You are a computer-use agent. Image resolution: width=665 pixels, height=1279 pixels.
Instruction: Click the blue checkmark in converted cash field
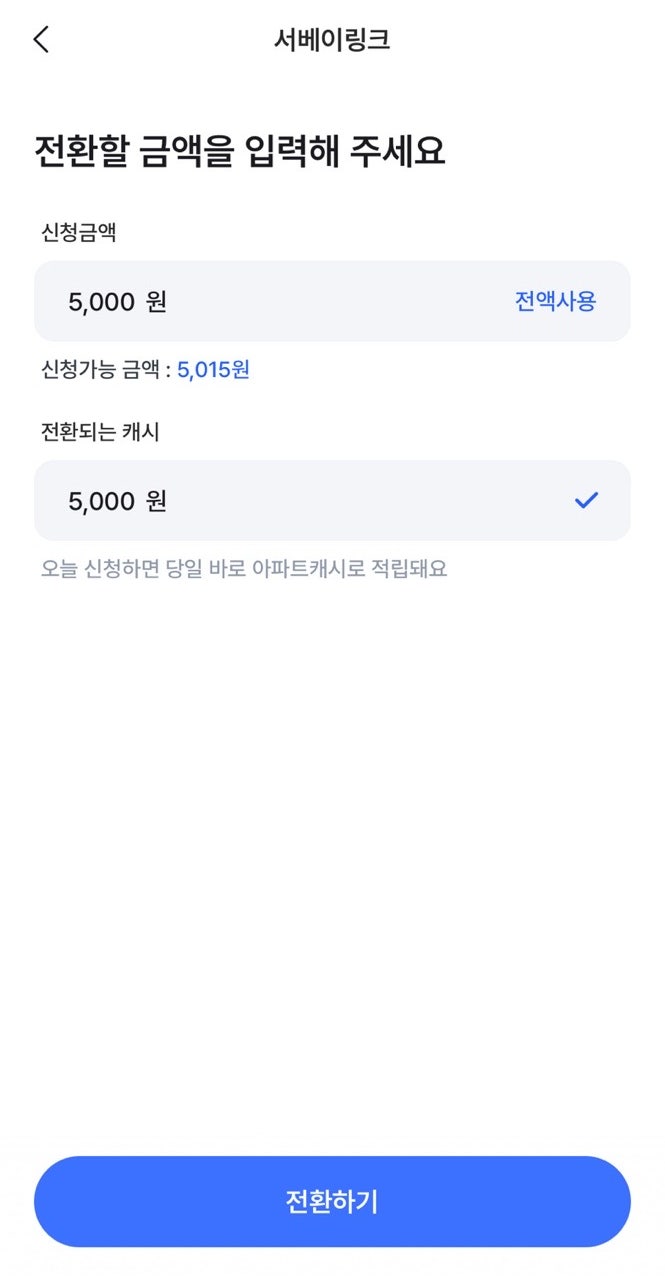pos(586,500)
